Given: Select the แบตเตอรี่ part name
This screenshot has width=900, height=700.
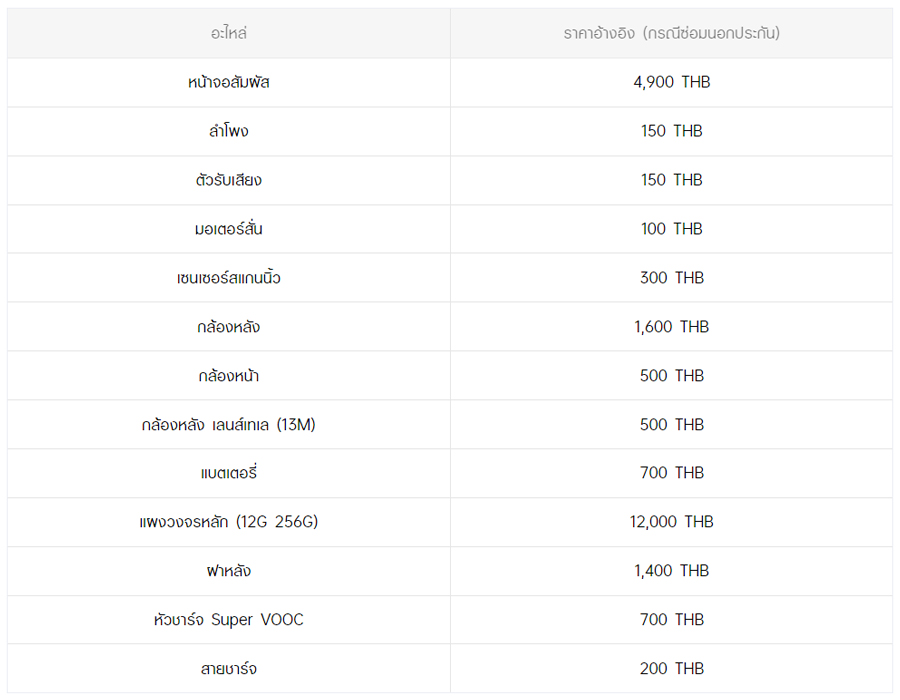Looking at the screenshot, I should pos(228,473).
